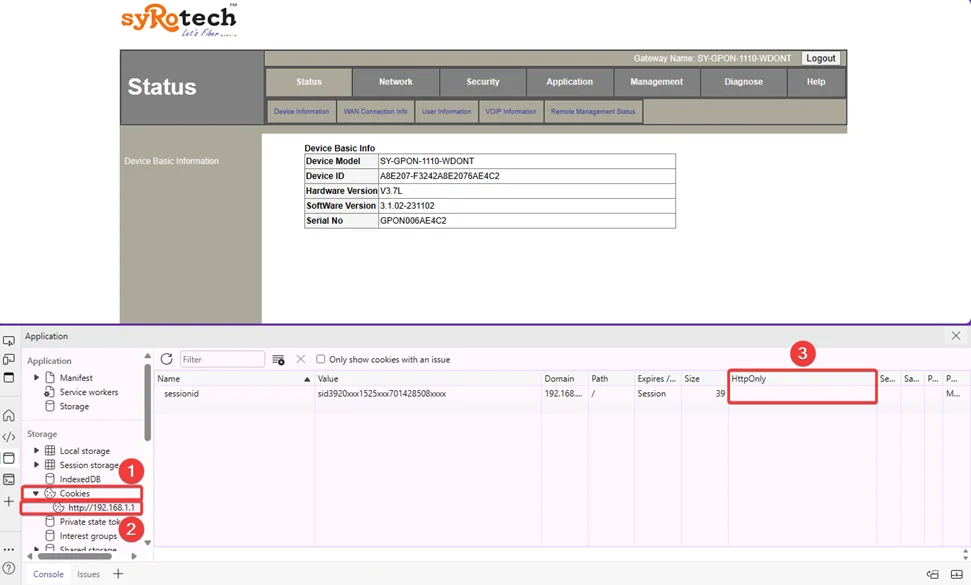The image size is (971, 585).
Task: Open User Information sub-tab
Action: tap(446, 111)
